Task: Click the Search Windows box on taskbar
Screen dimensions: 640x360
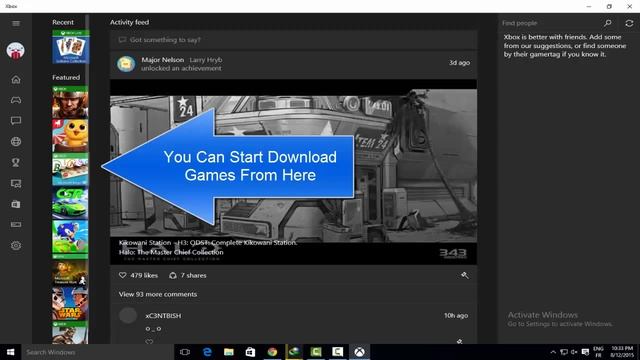Action: [97, 352]
